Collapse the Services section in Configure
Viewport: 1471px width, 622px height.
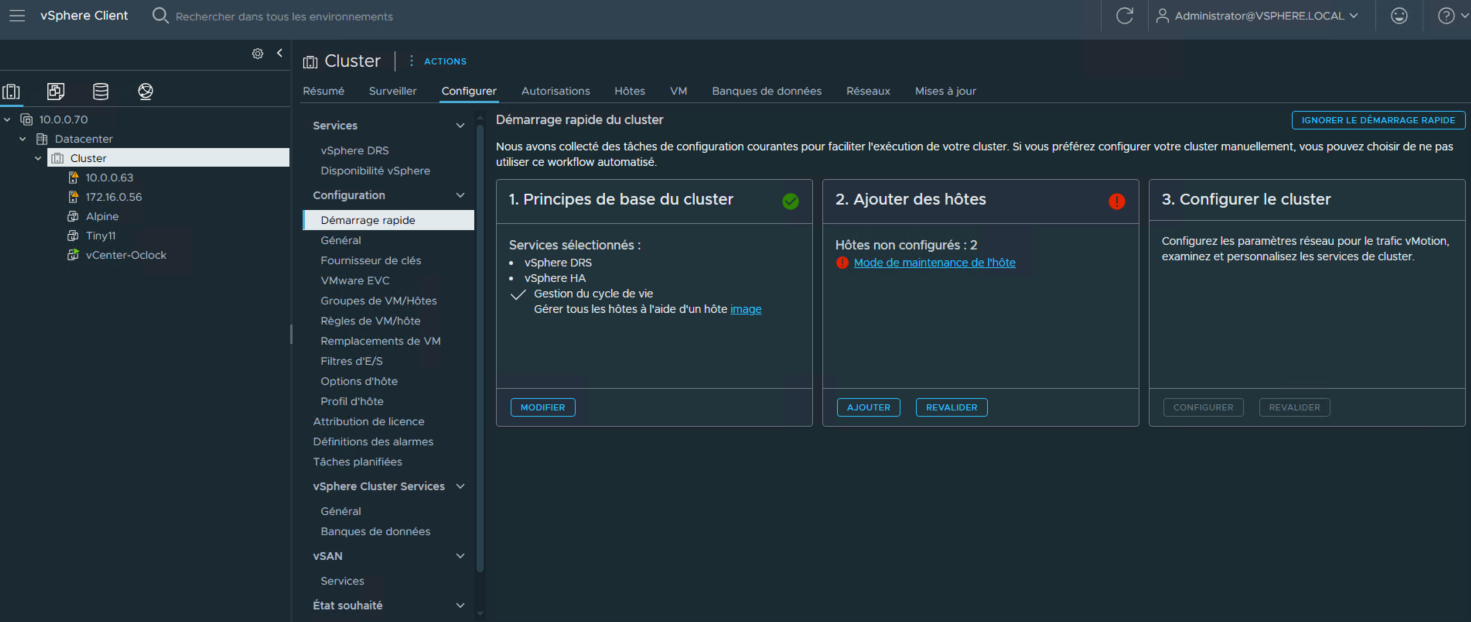[x=460, y=126]
